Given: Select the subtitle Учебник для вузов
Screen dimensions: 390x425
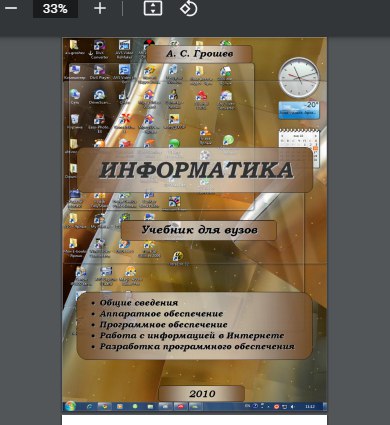Looking at the screenshot, I should pyautogui.click(x=199, y=230).
